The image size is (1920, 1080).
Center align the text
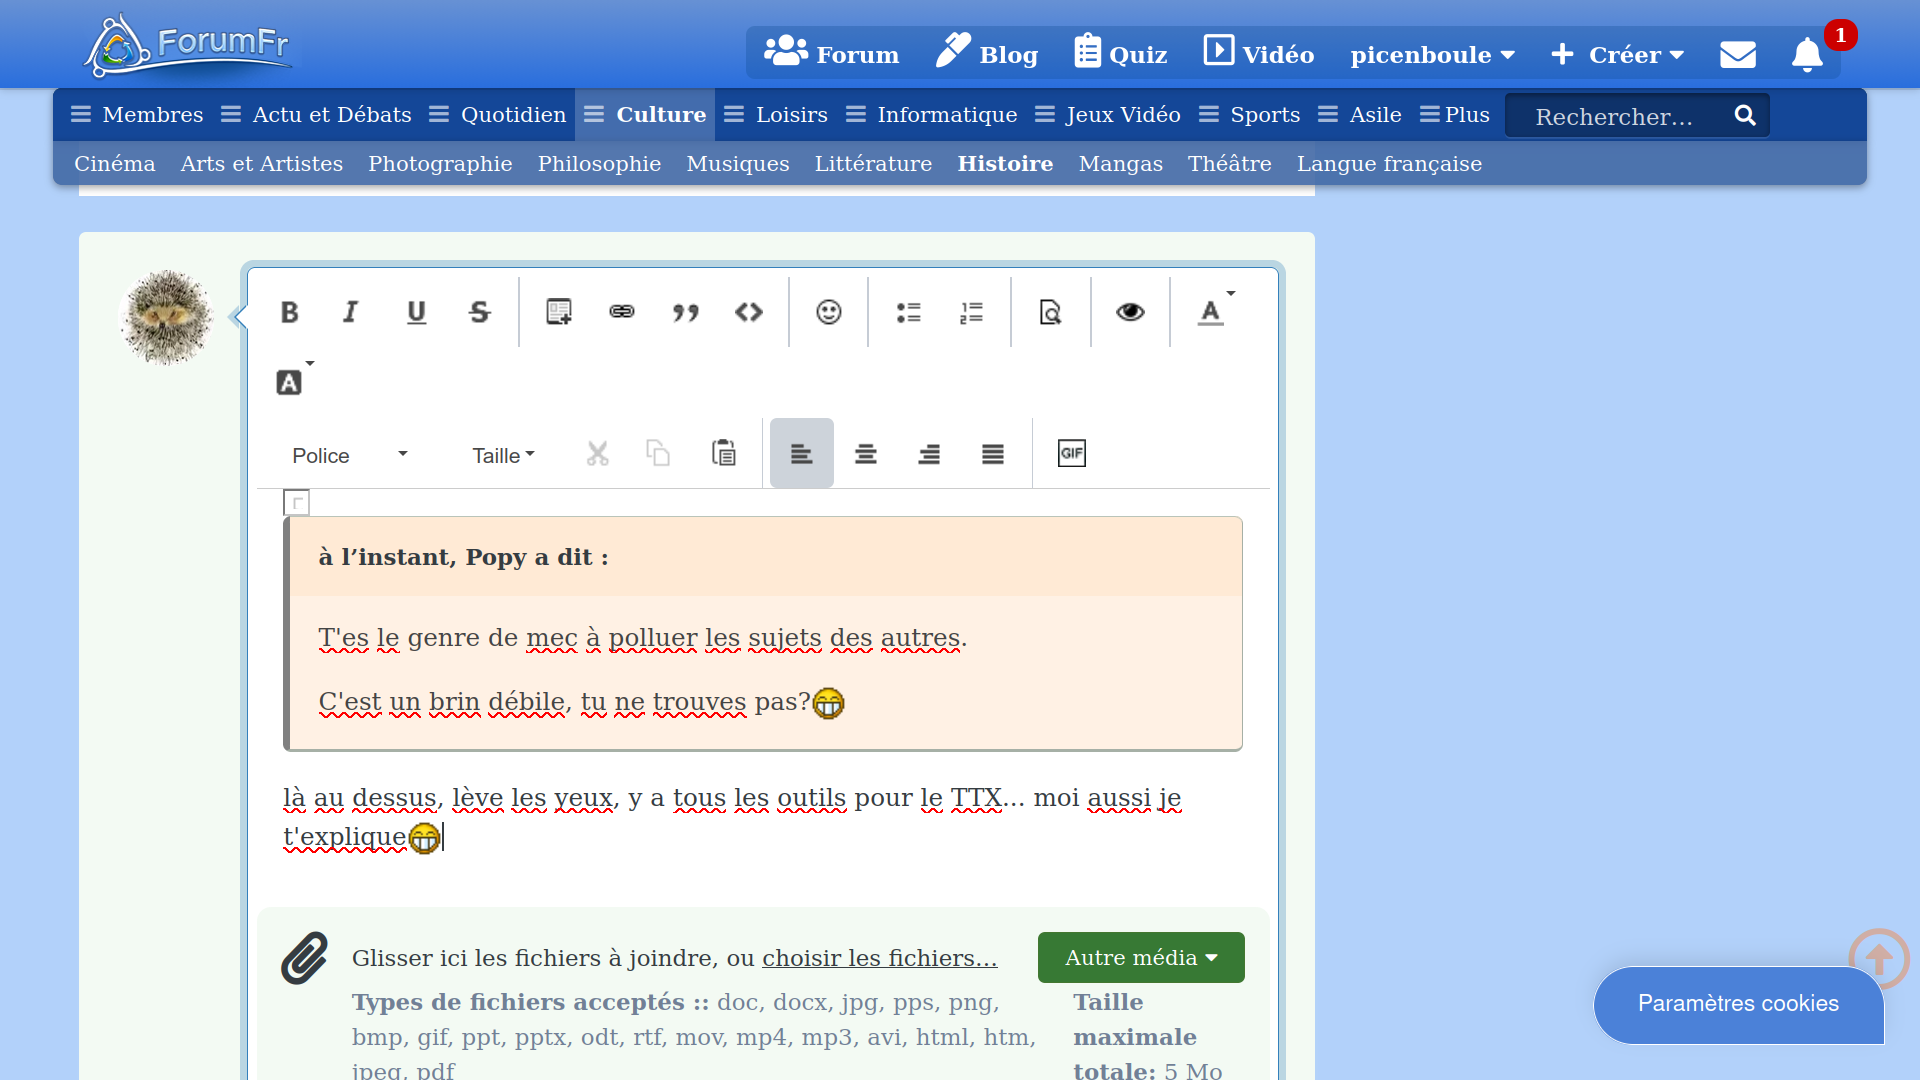tap(866, 454)
